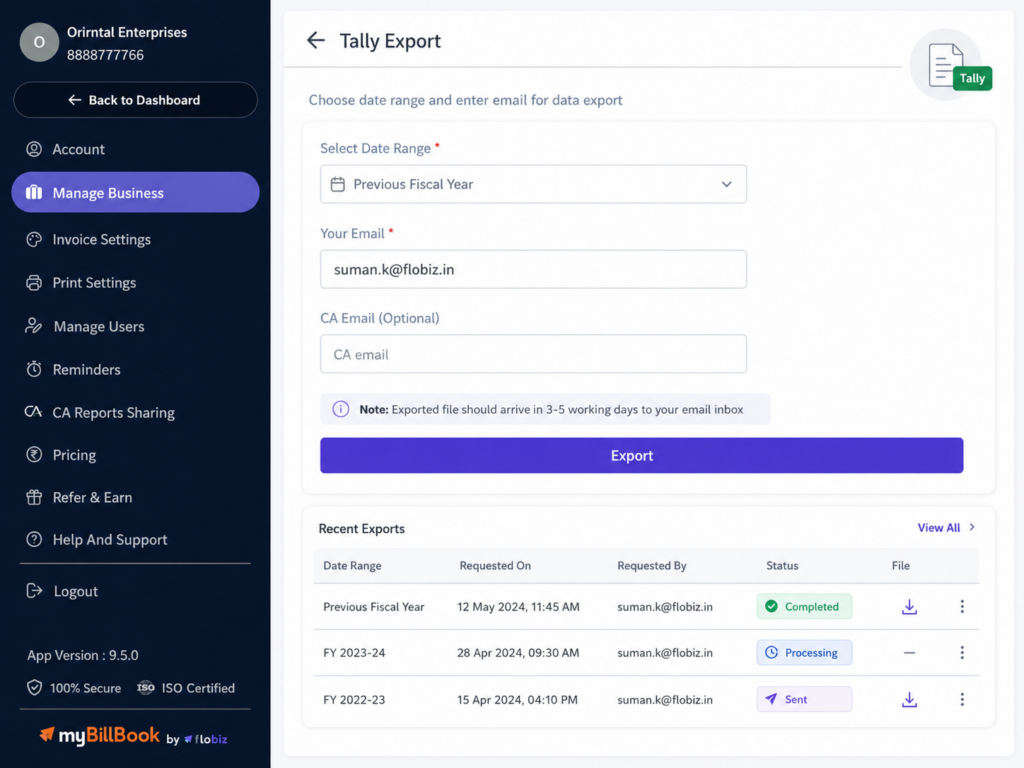This screenshot has width=1024, height=768.
Task: Click the Orirntal Enterprises avatar circle
Action: (x=39, y=42)
